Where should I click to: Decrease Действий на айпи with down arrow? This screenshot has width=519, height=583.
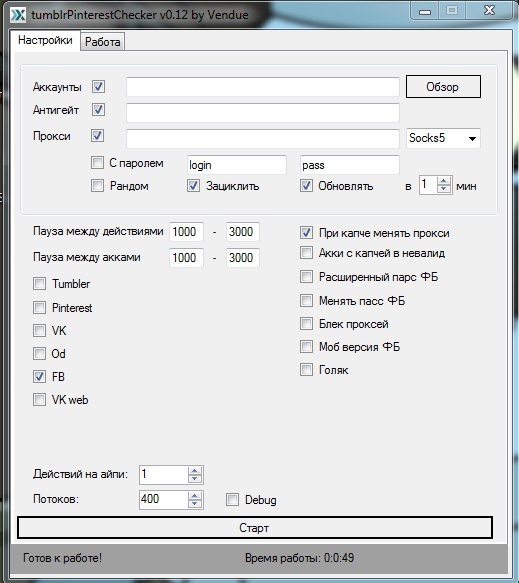pyautogui.click(x=195, y=479)
